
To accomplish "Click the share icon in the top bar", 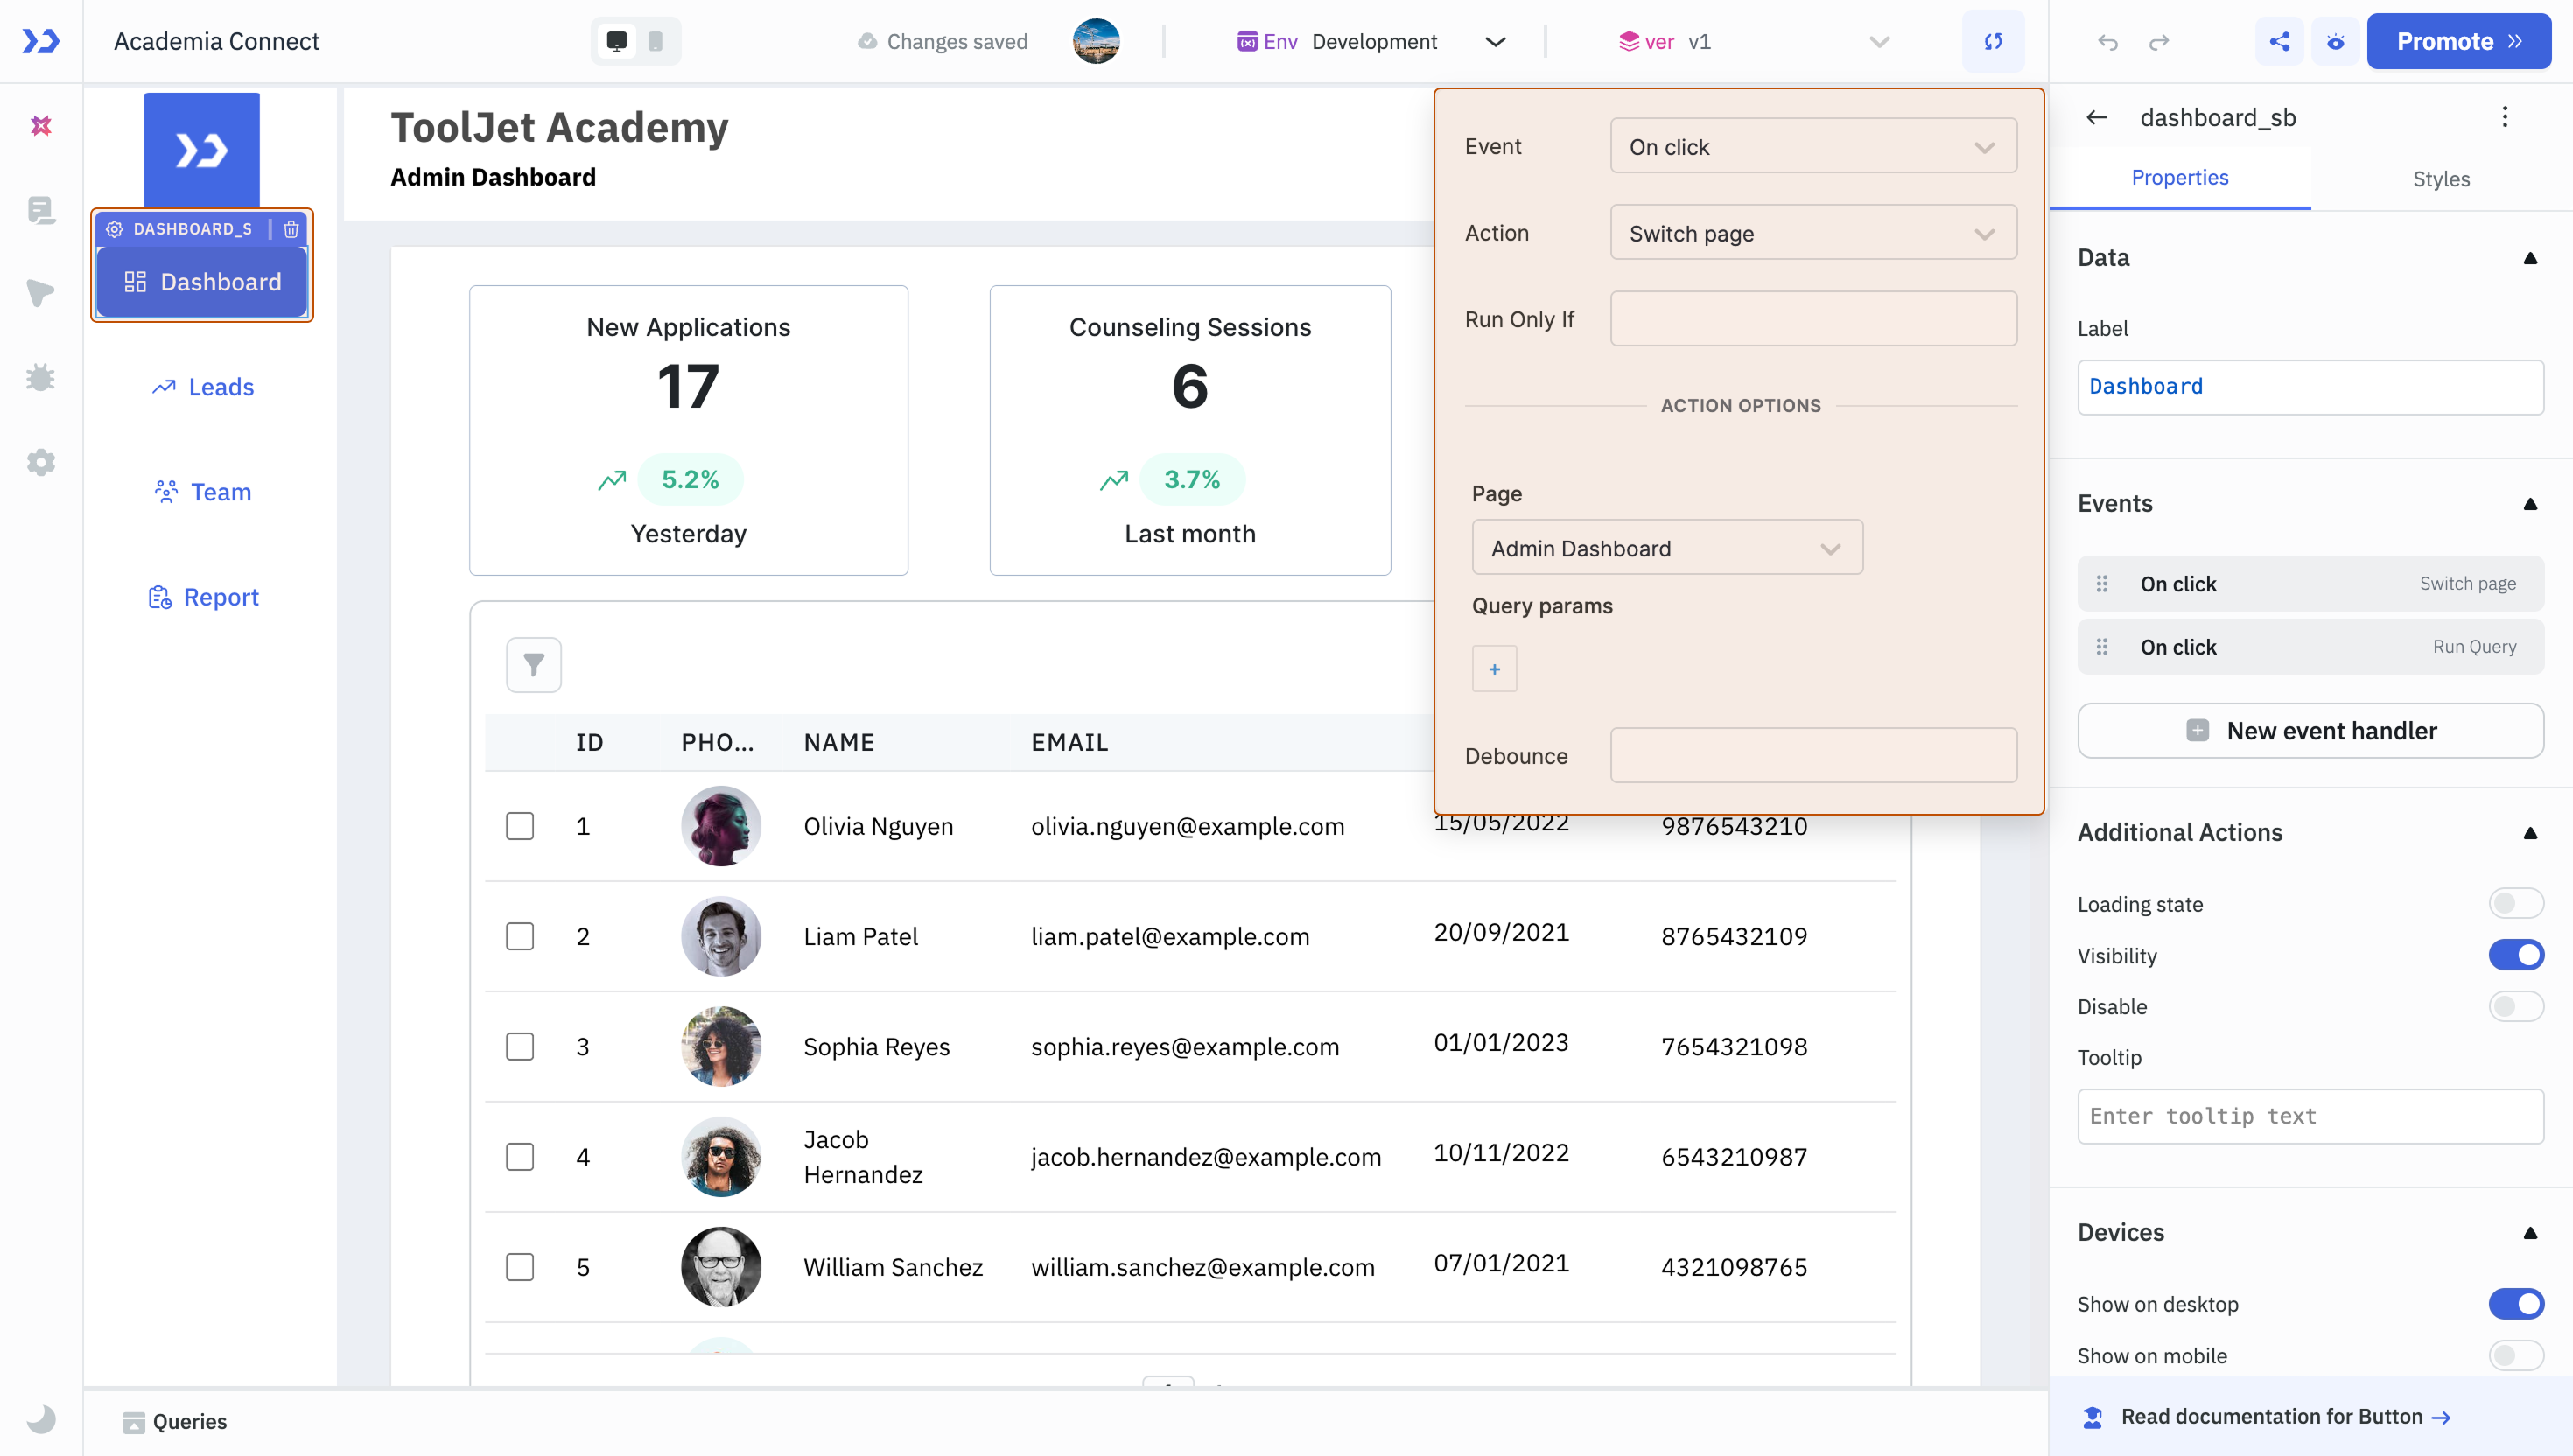I will tap(2279, 42).
